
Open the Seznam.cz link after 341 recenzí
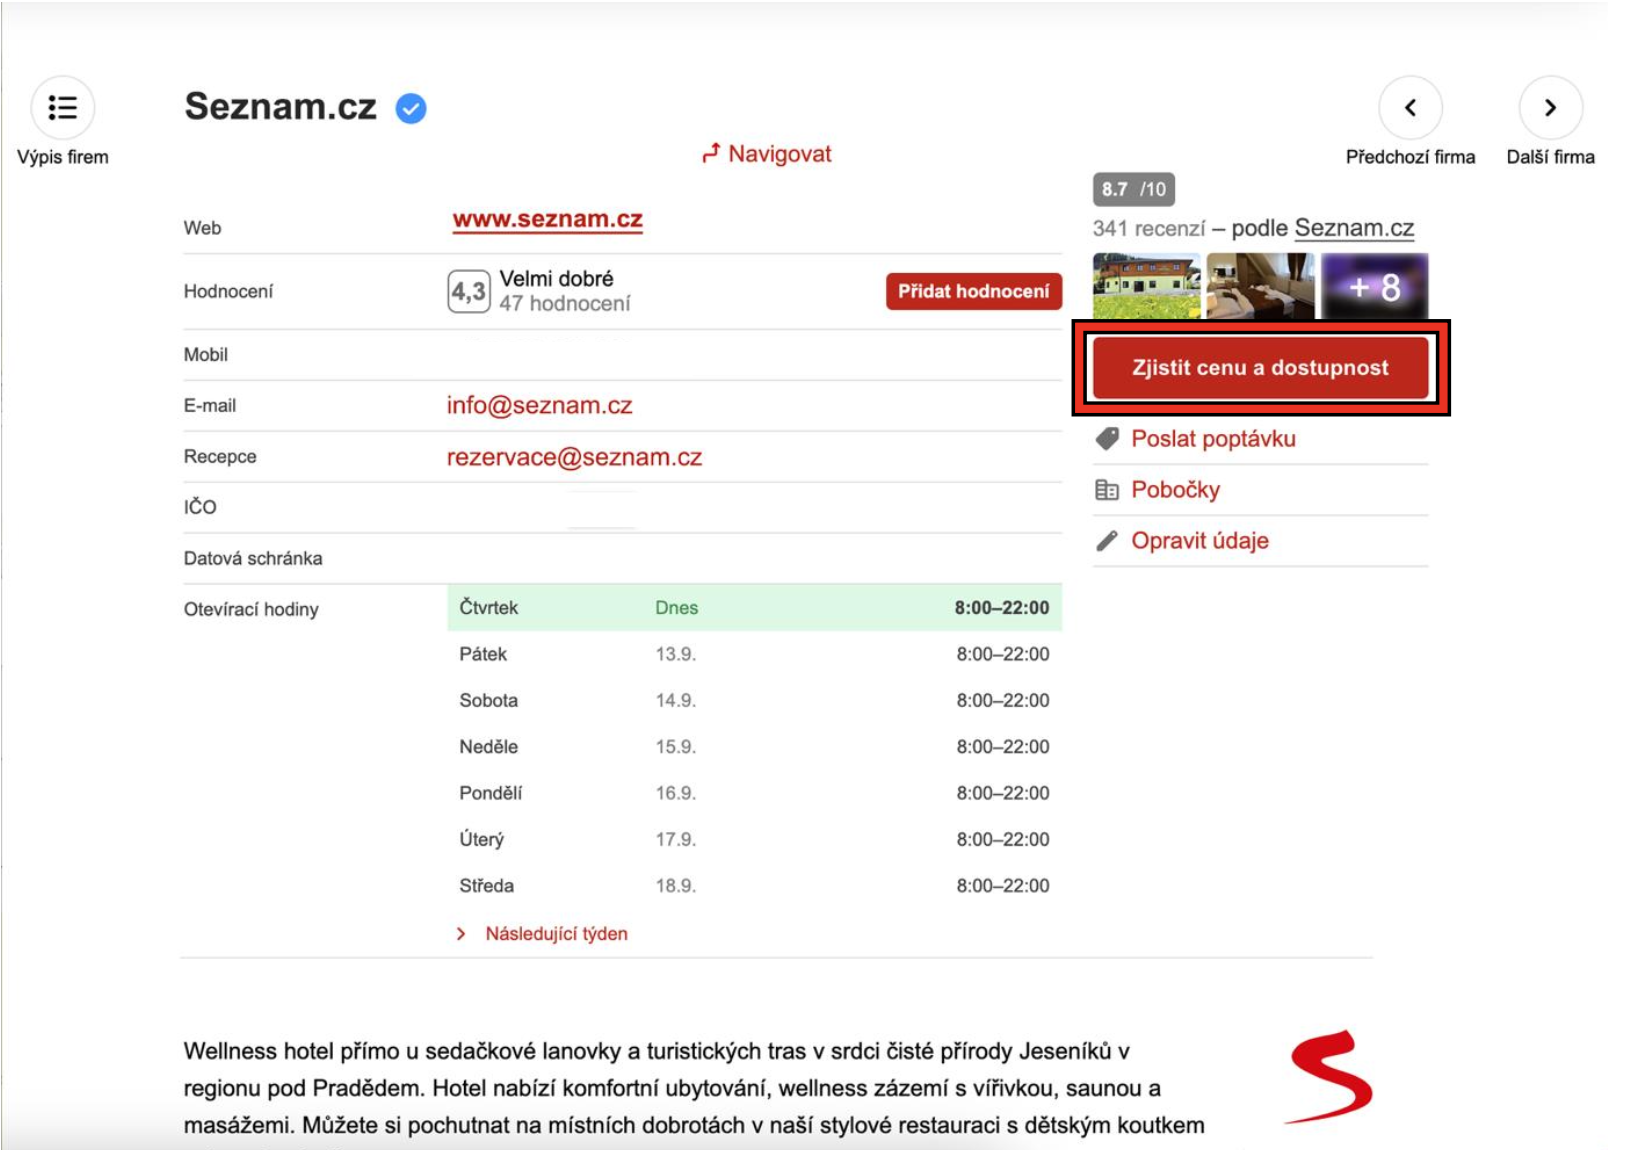(x=1354, y=228)
